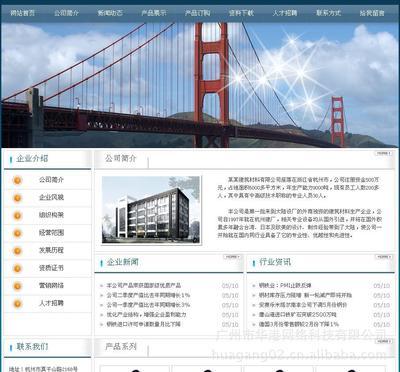Viewport: 400px width, 372px height.
Task: Click orange bullet icon beside 经营范围
Action: [x=17, y=233]
